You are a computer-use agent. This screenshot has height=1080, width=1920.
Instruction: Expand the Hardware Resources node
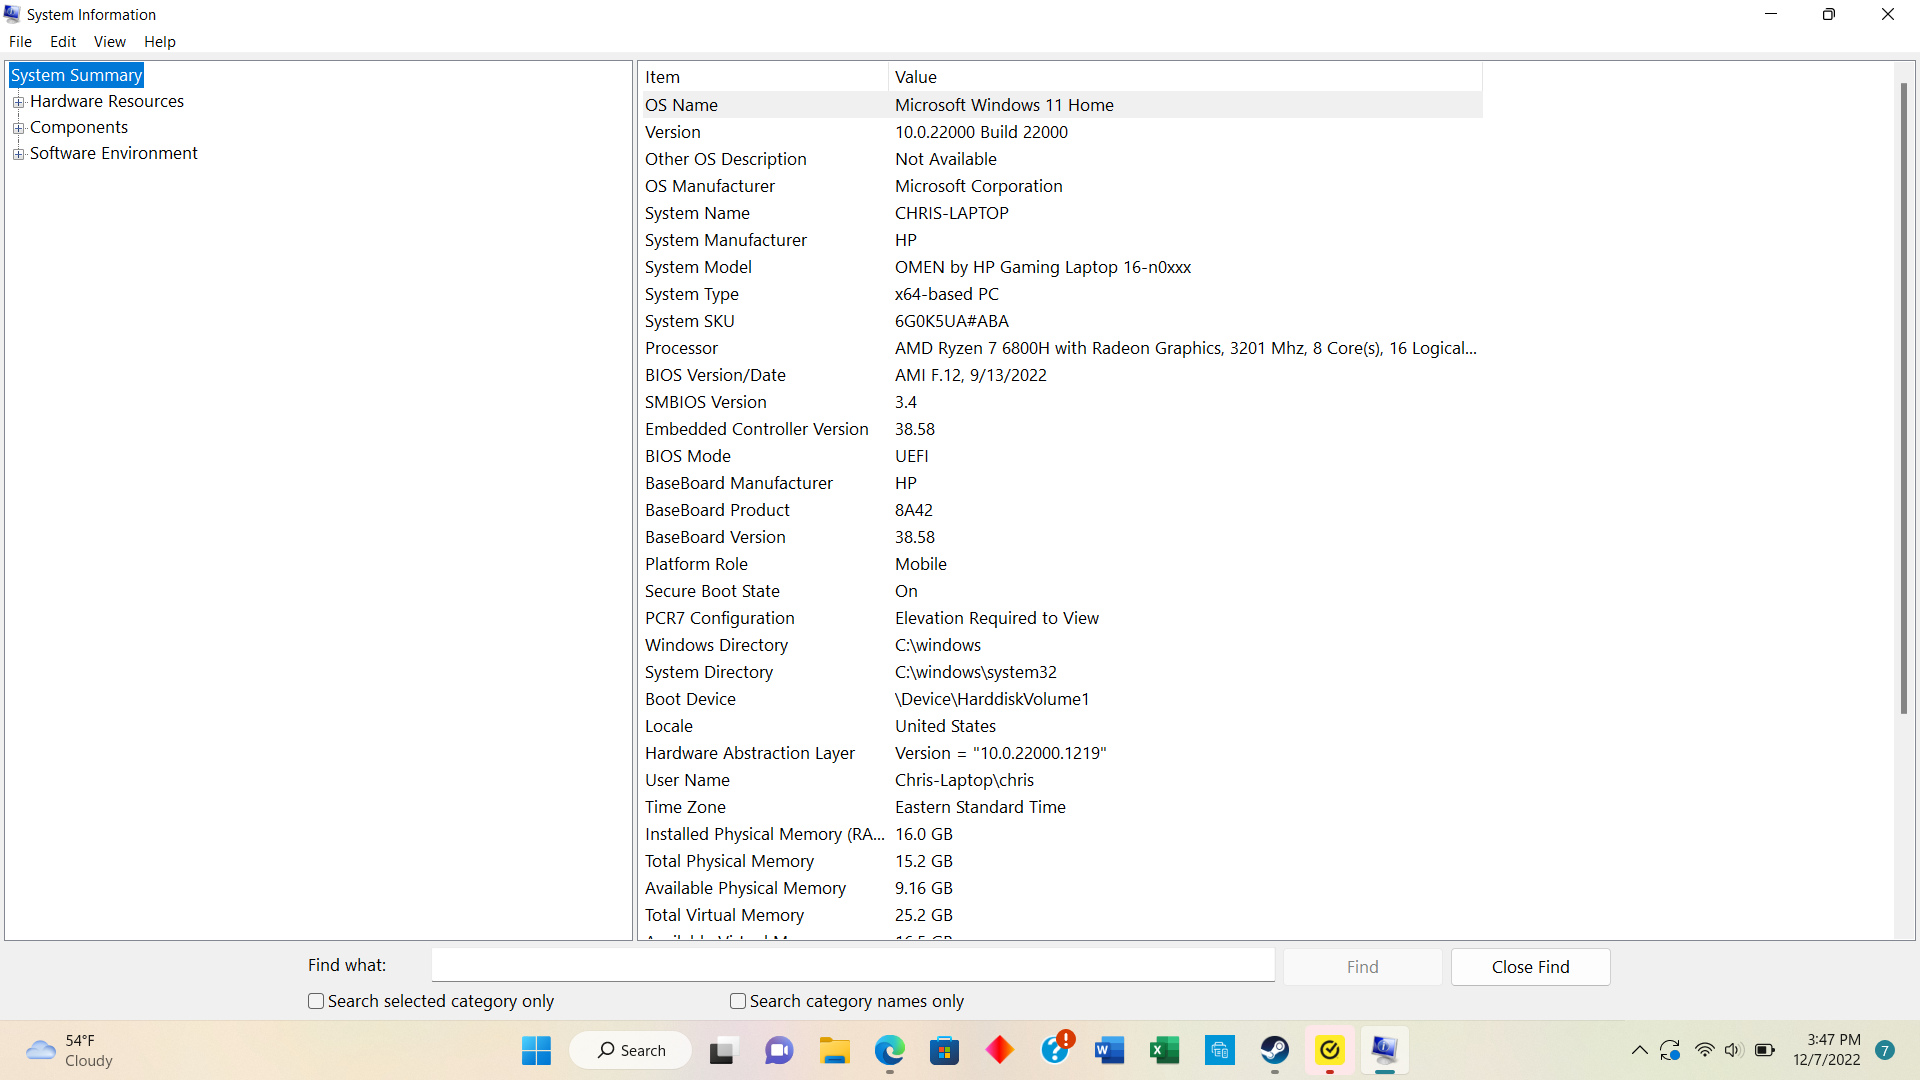click(x=19, y=101)
